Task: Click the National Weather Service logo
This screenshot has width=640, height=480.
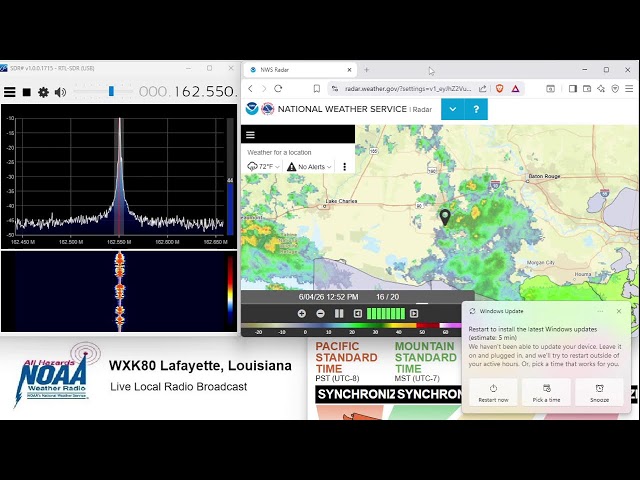Action: point(268,109)
